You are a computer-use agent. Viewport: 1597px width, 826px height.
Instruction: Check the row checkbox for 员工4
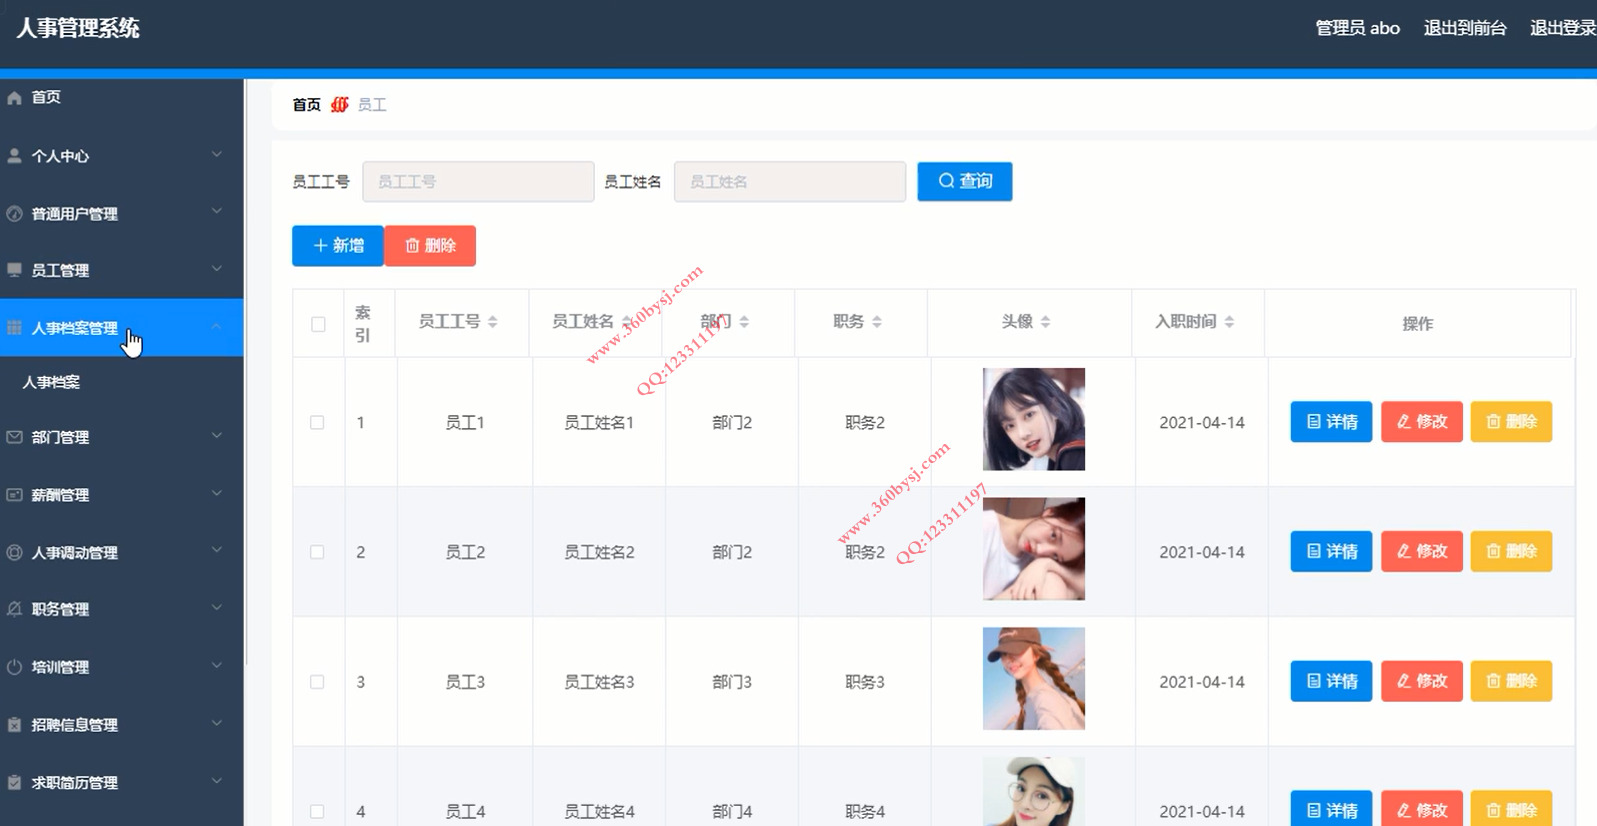tap(317, 811)
